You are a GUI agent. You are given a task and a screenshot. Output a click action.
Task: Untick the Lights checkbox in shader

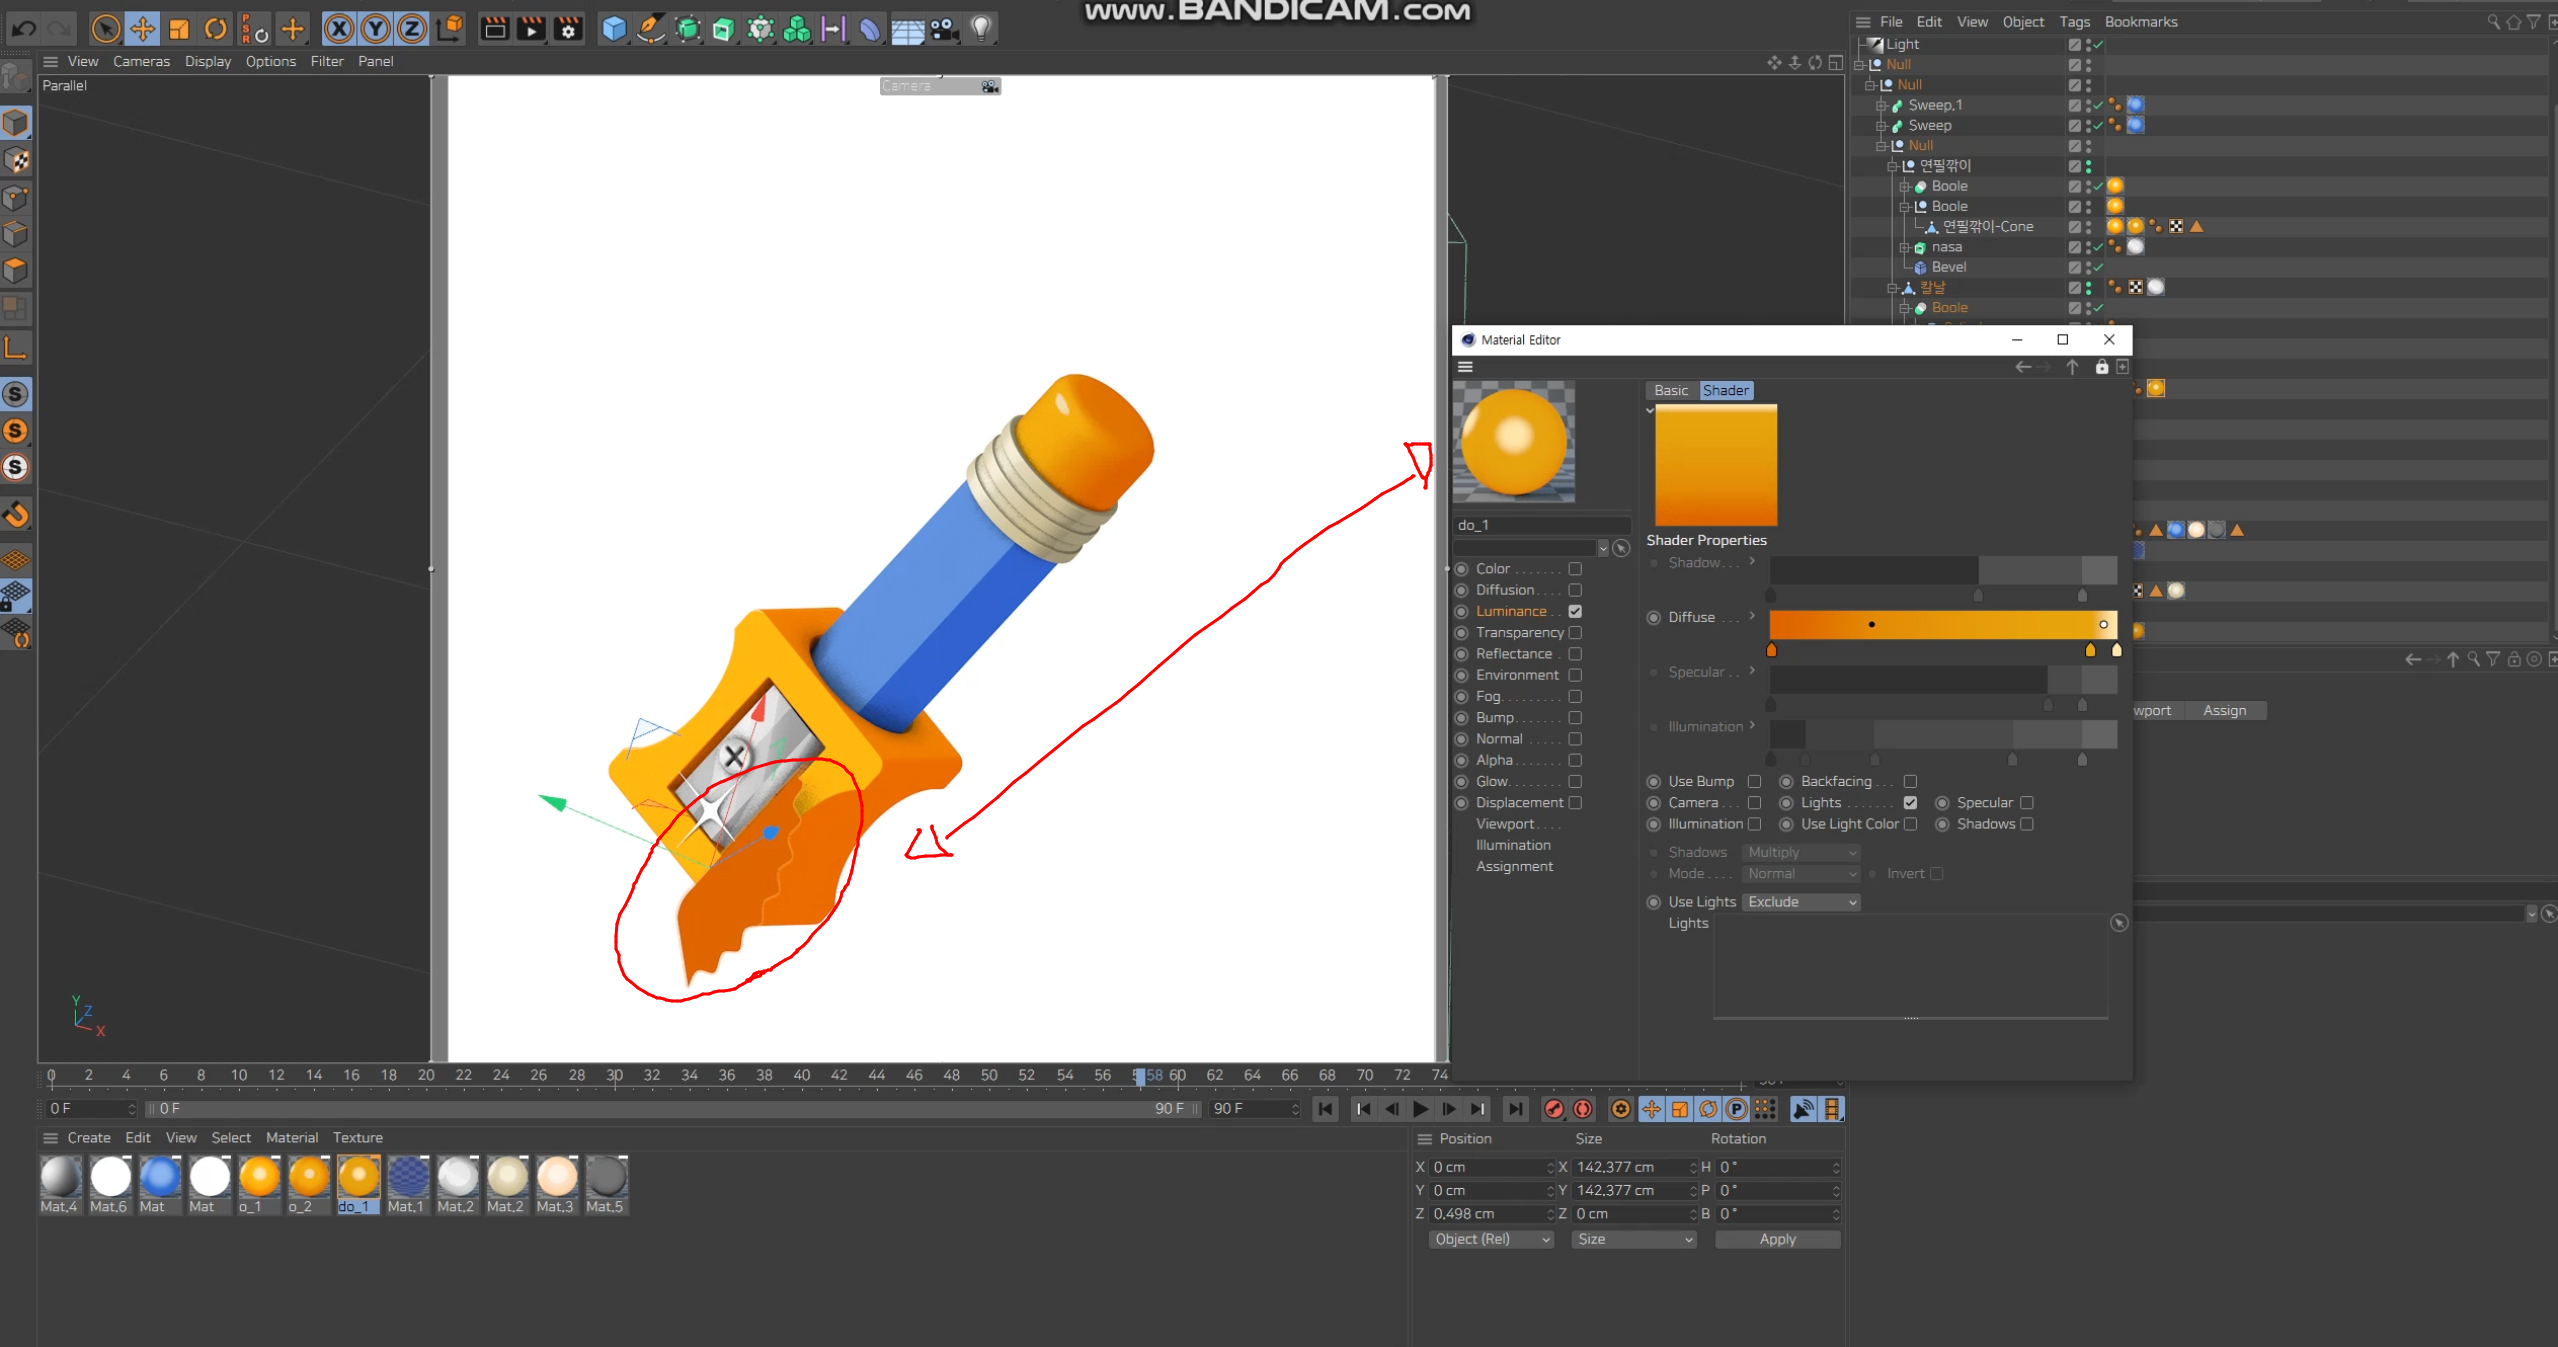click(1910, 803)
